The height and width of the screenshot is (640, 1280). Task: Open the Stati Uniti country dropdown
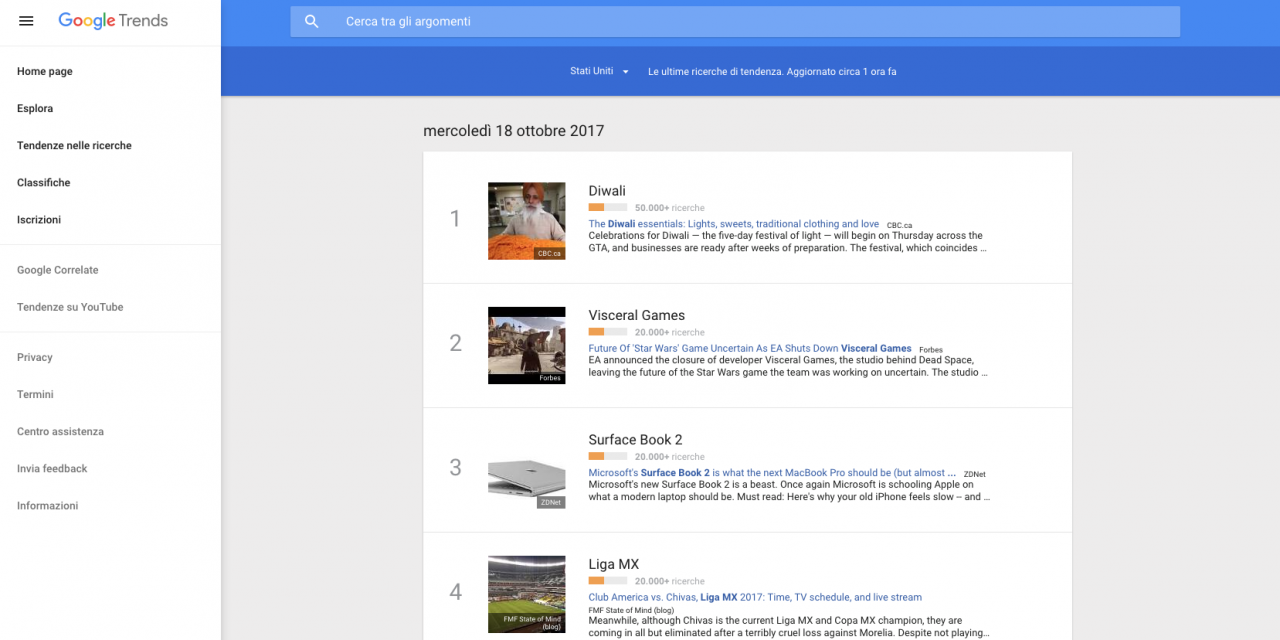[599, 72]
